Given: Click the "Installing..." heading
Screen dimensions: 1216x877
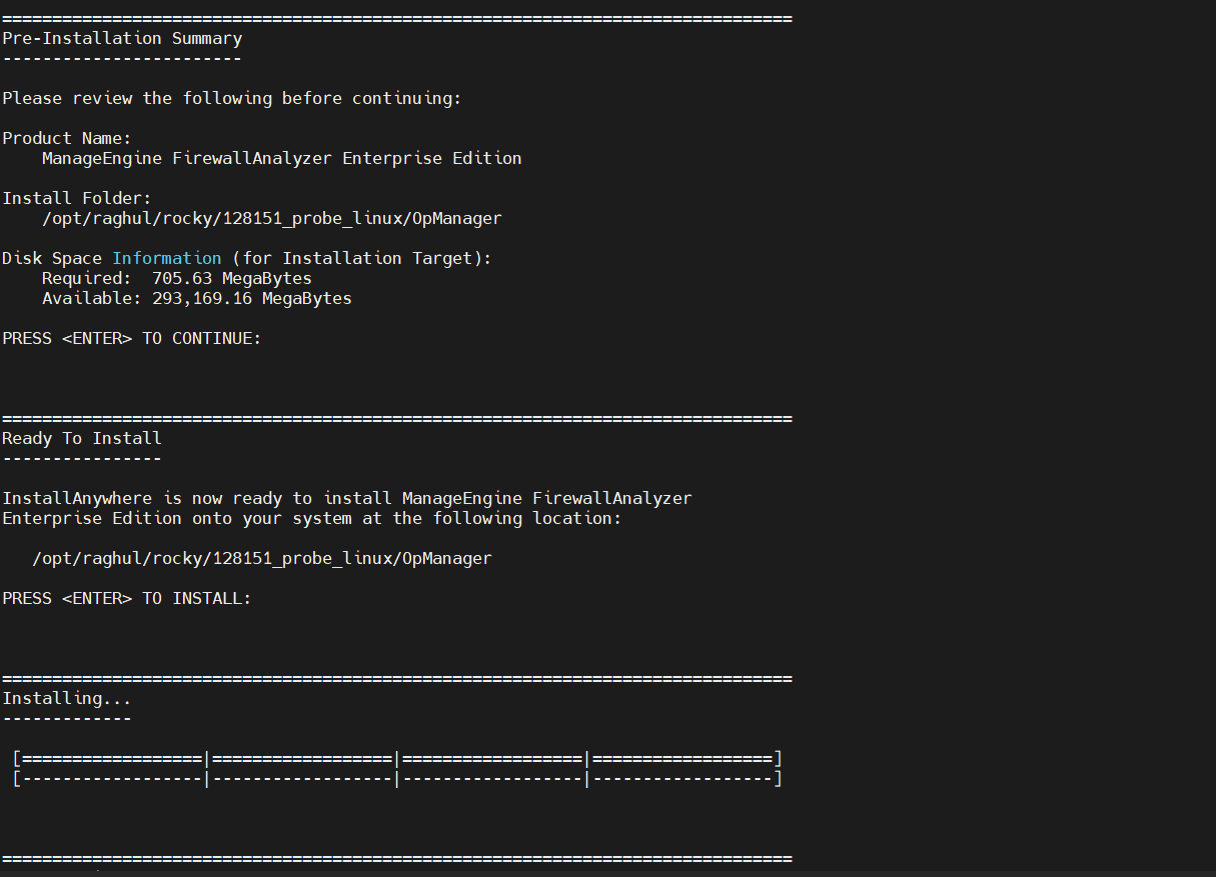Looking at the screenshot, I should (x=67, y=698).
